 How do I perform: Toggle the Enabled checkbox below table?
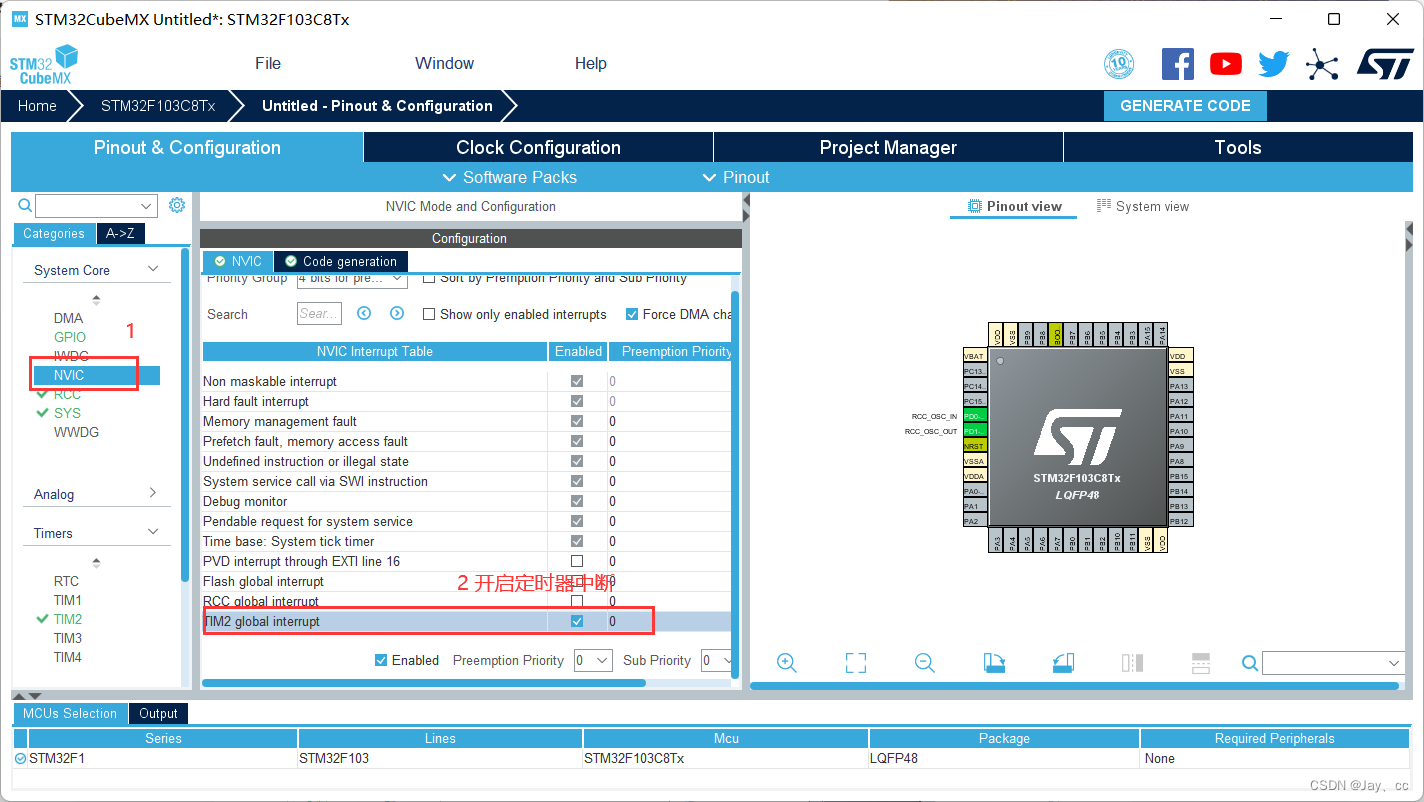(381, 660)
